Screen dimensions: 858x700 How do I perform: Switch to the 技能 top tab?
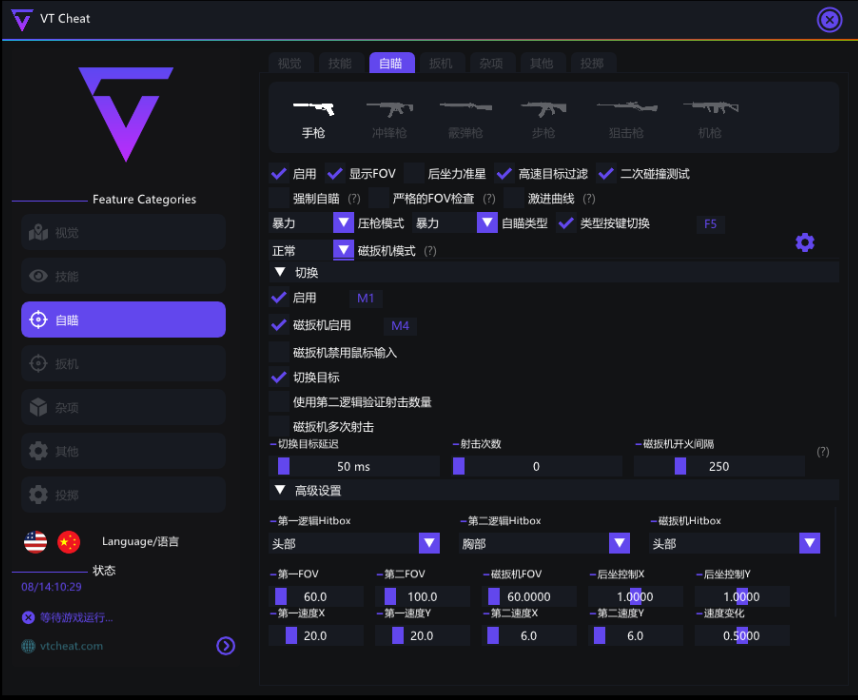[x=340, y=63]
